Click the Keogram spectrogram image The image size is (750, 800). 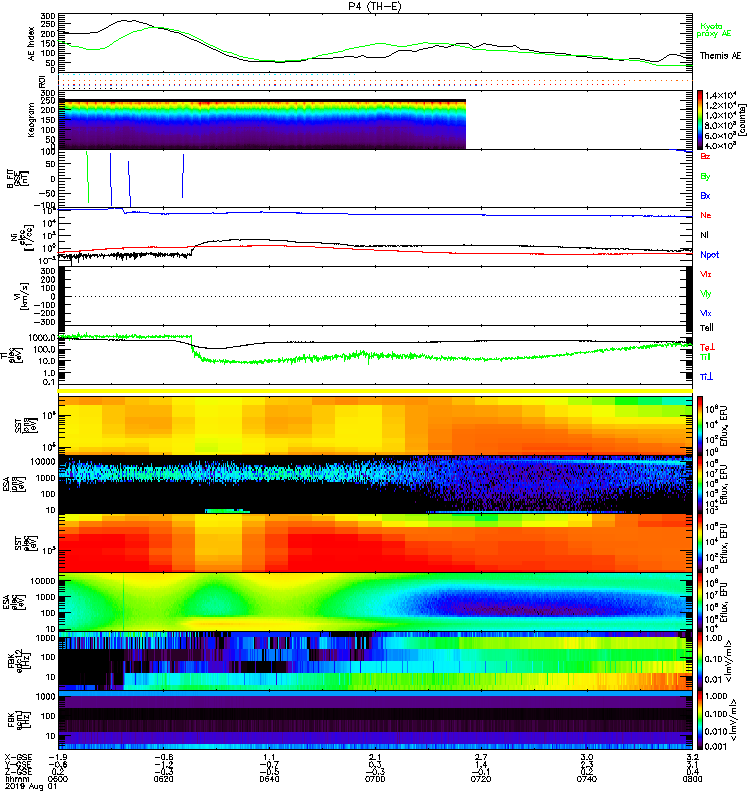point(262,124)
